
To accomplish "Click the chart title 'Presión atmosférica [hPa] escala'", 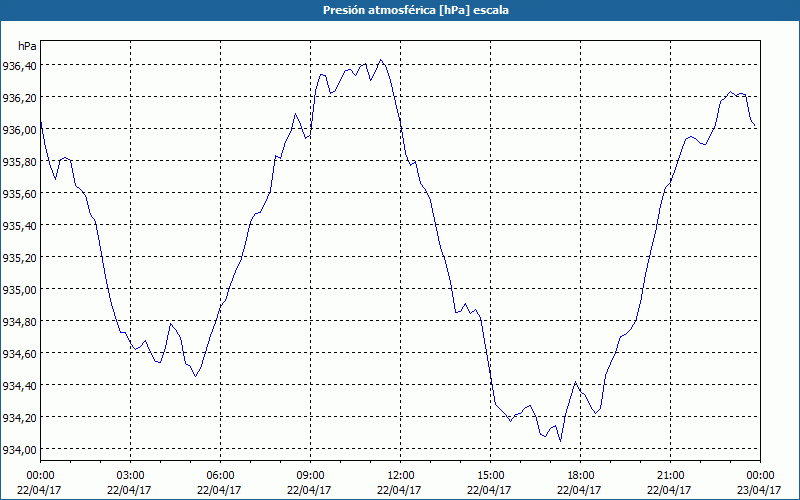I will 416,10.
